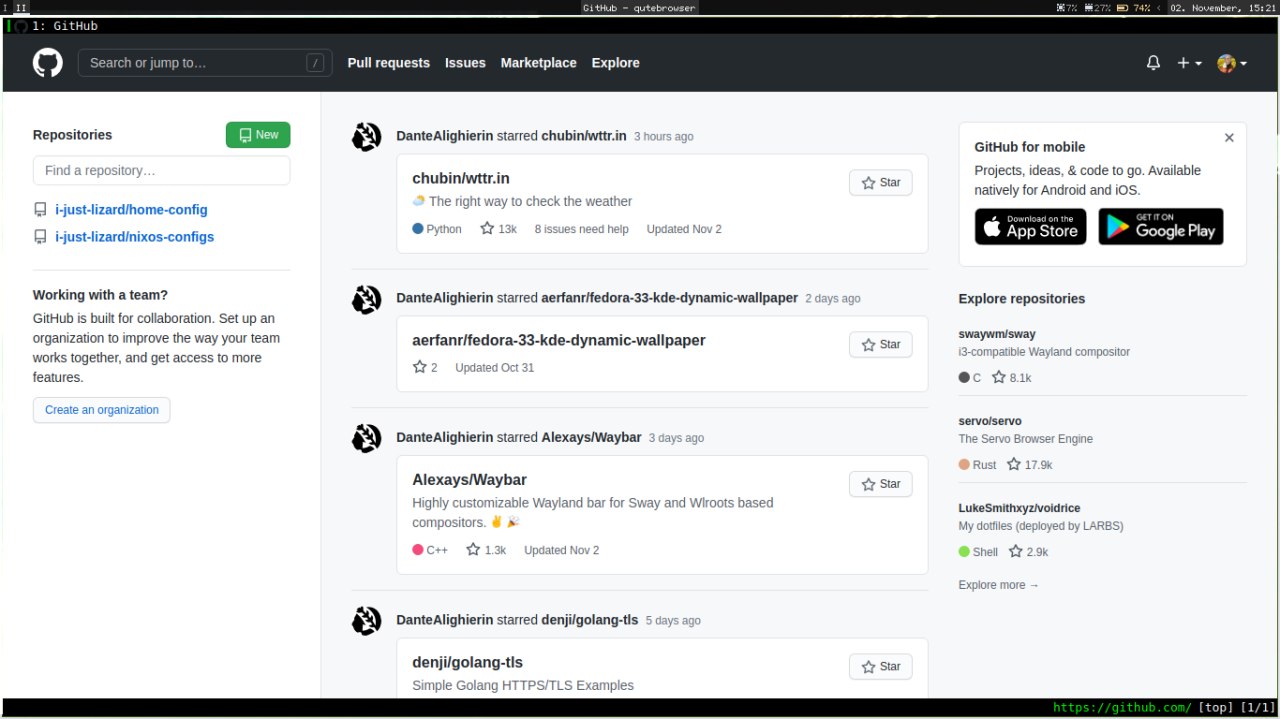Click 3 hours ago timestamp
The image size is (1280, 719).
664,137
